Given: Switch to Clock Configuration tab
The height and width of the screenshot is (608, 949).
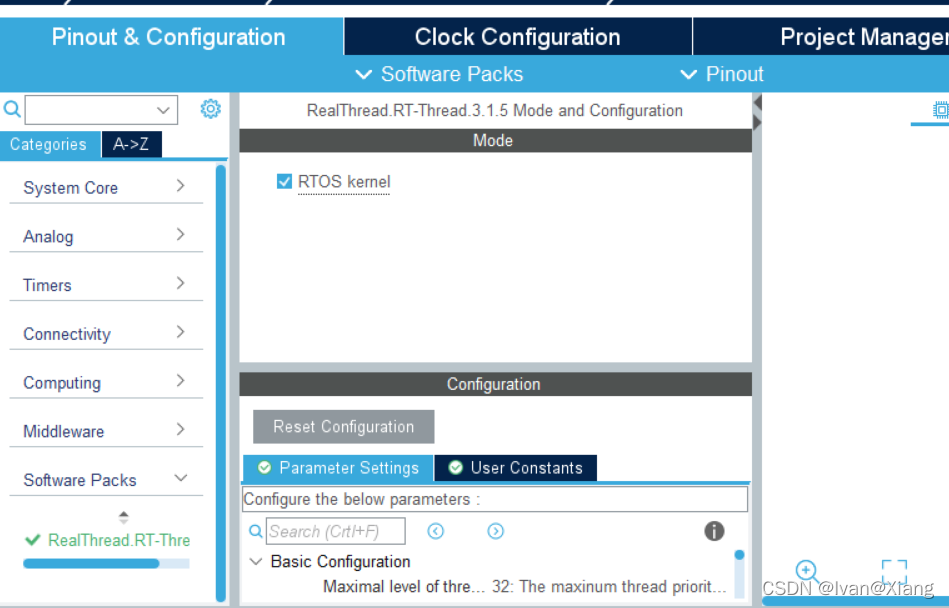Looking at the screenshot, I should click(517, 37).
